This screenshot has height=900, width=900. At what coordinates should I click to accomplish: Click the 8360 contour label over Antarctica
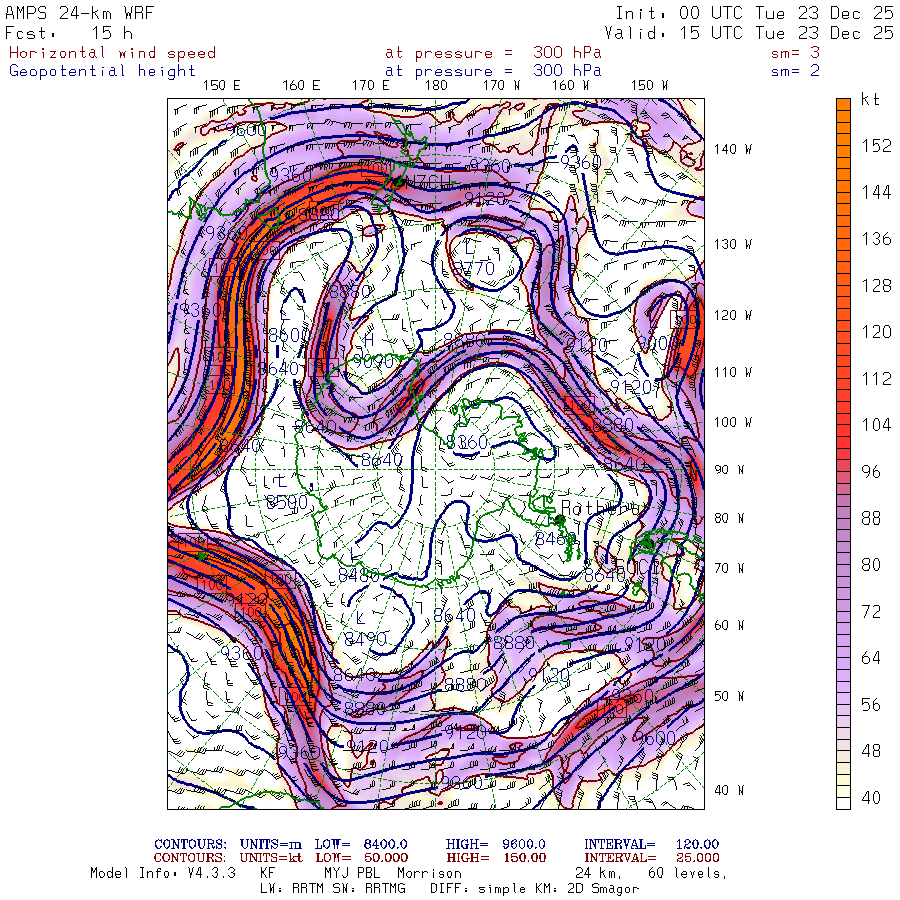(x=467, y=442)
